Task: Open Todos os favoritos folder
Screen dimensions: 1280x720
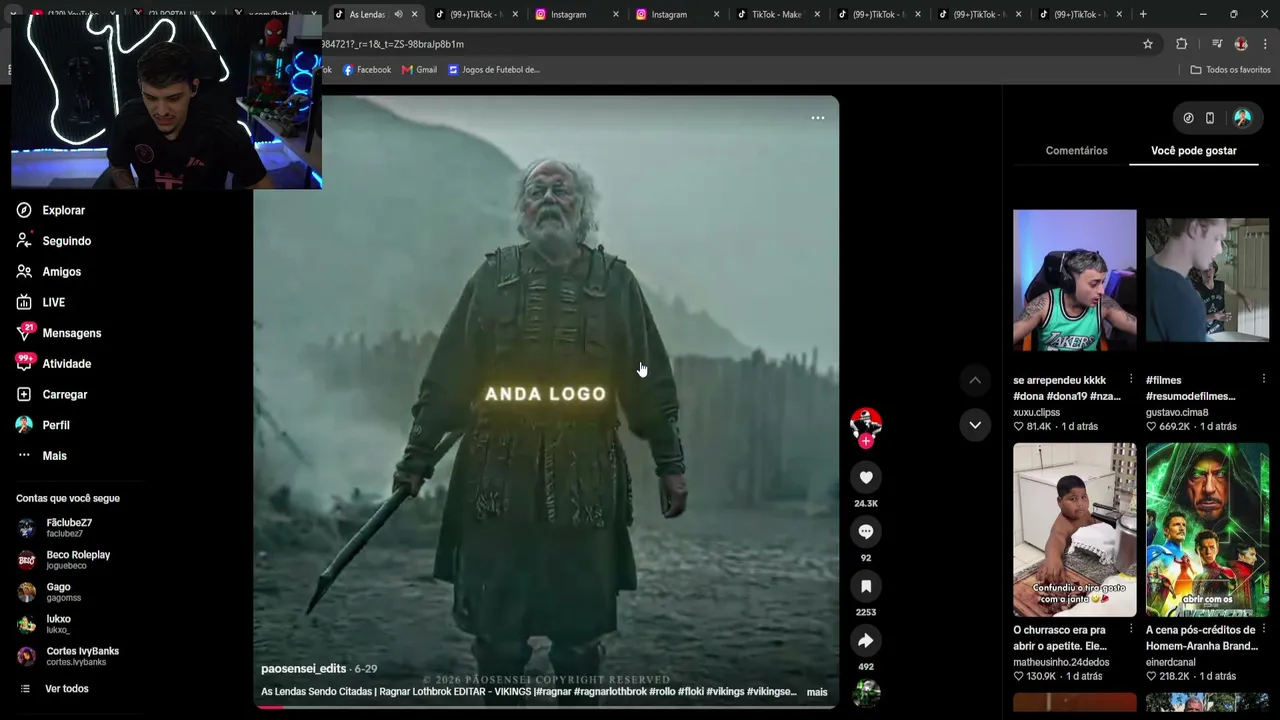Action: point(1230,70)
